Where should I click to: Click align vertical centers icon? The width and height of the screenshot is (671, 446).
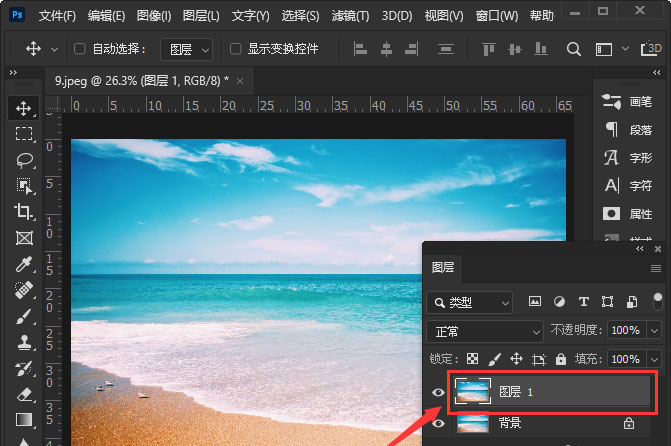point(514,49)
